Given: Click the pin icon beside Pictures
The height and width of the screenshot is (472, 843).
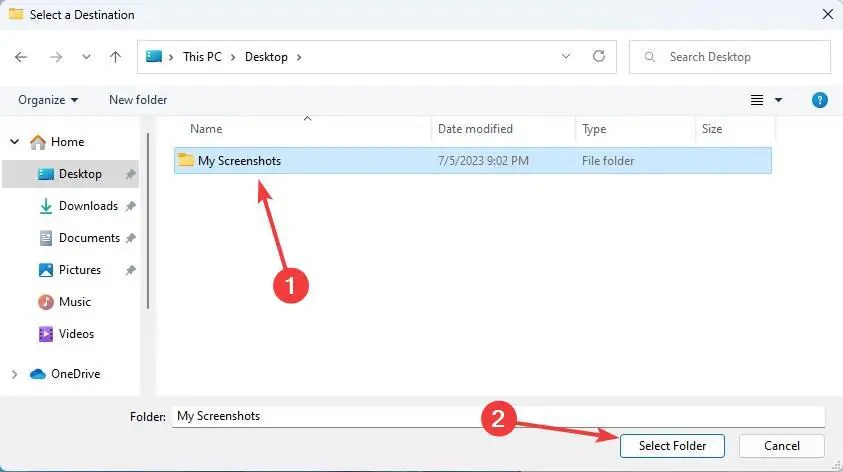Looking at the screenshot, I should click(x=130, y=270).
